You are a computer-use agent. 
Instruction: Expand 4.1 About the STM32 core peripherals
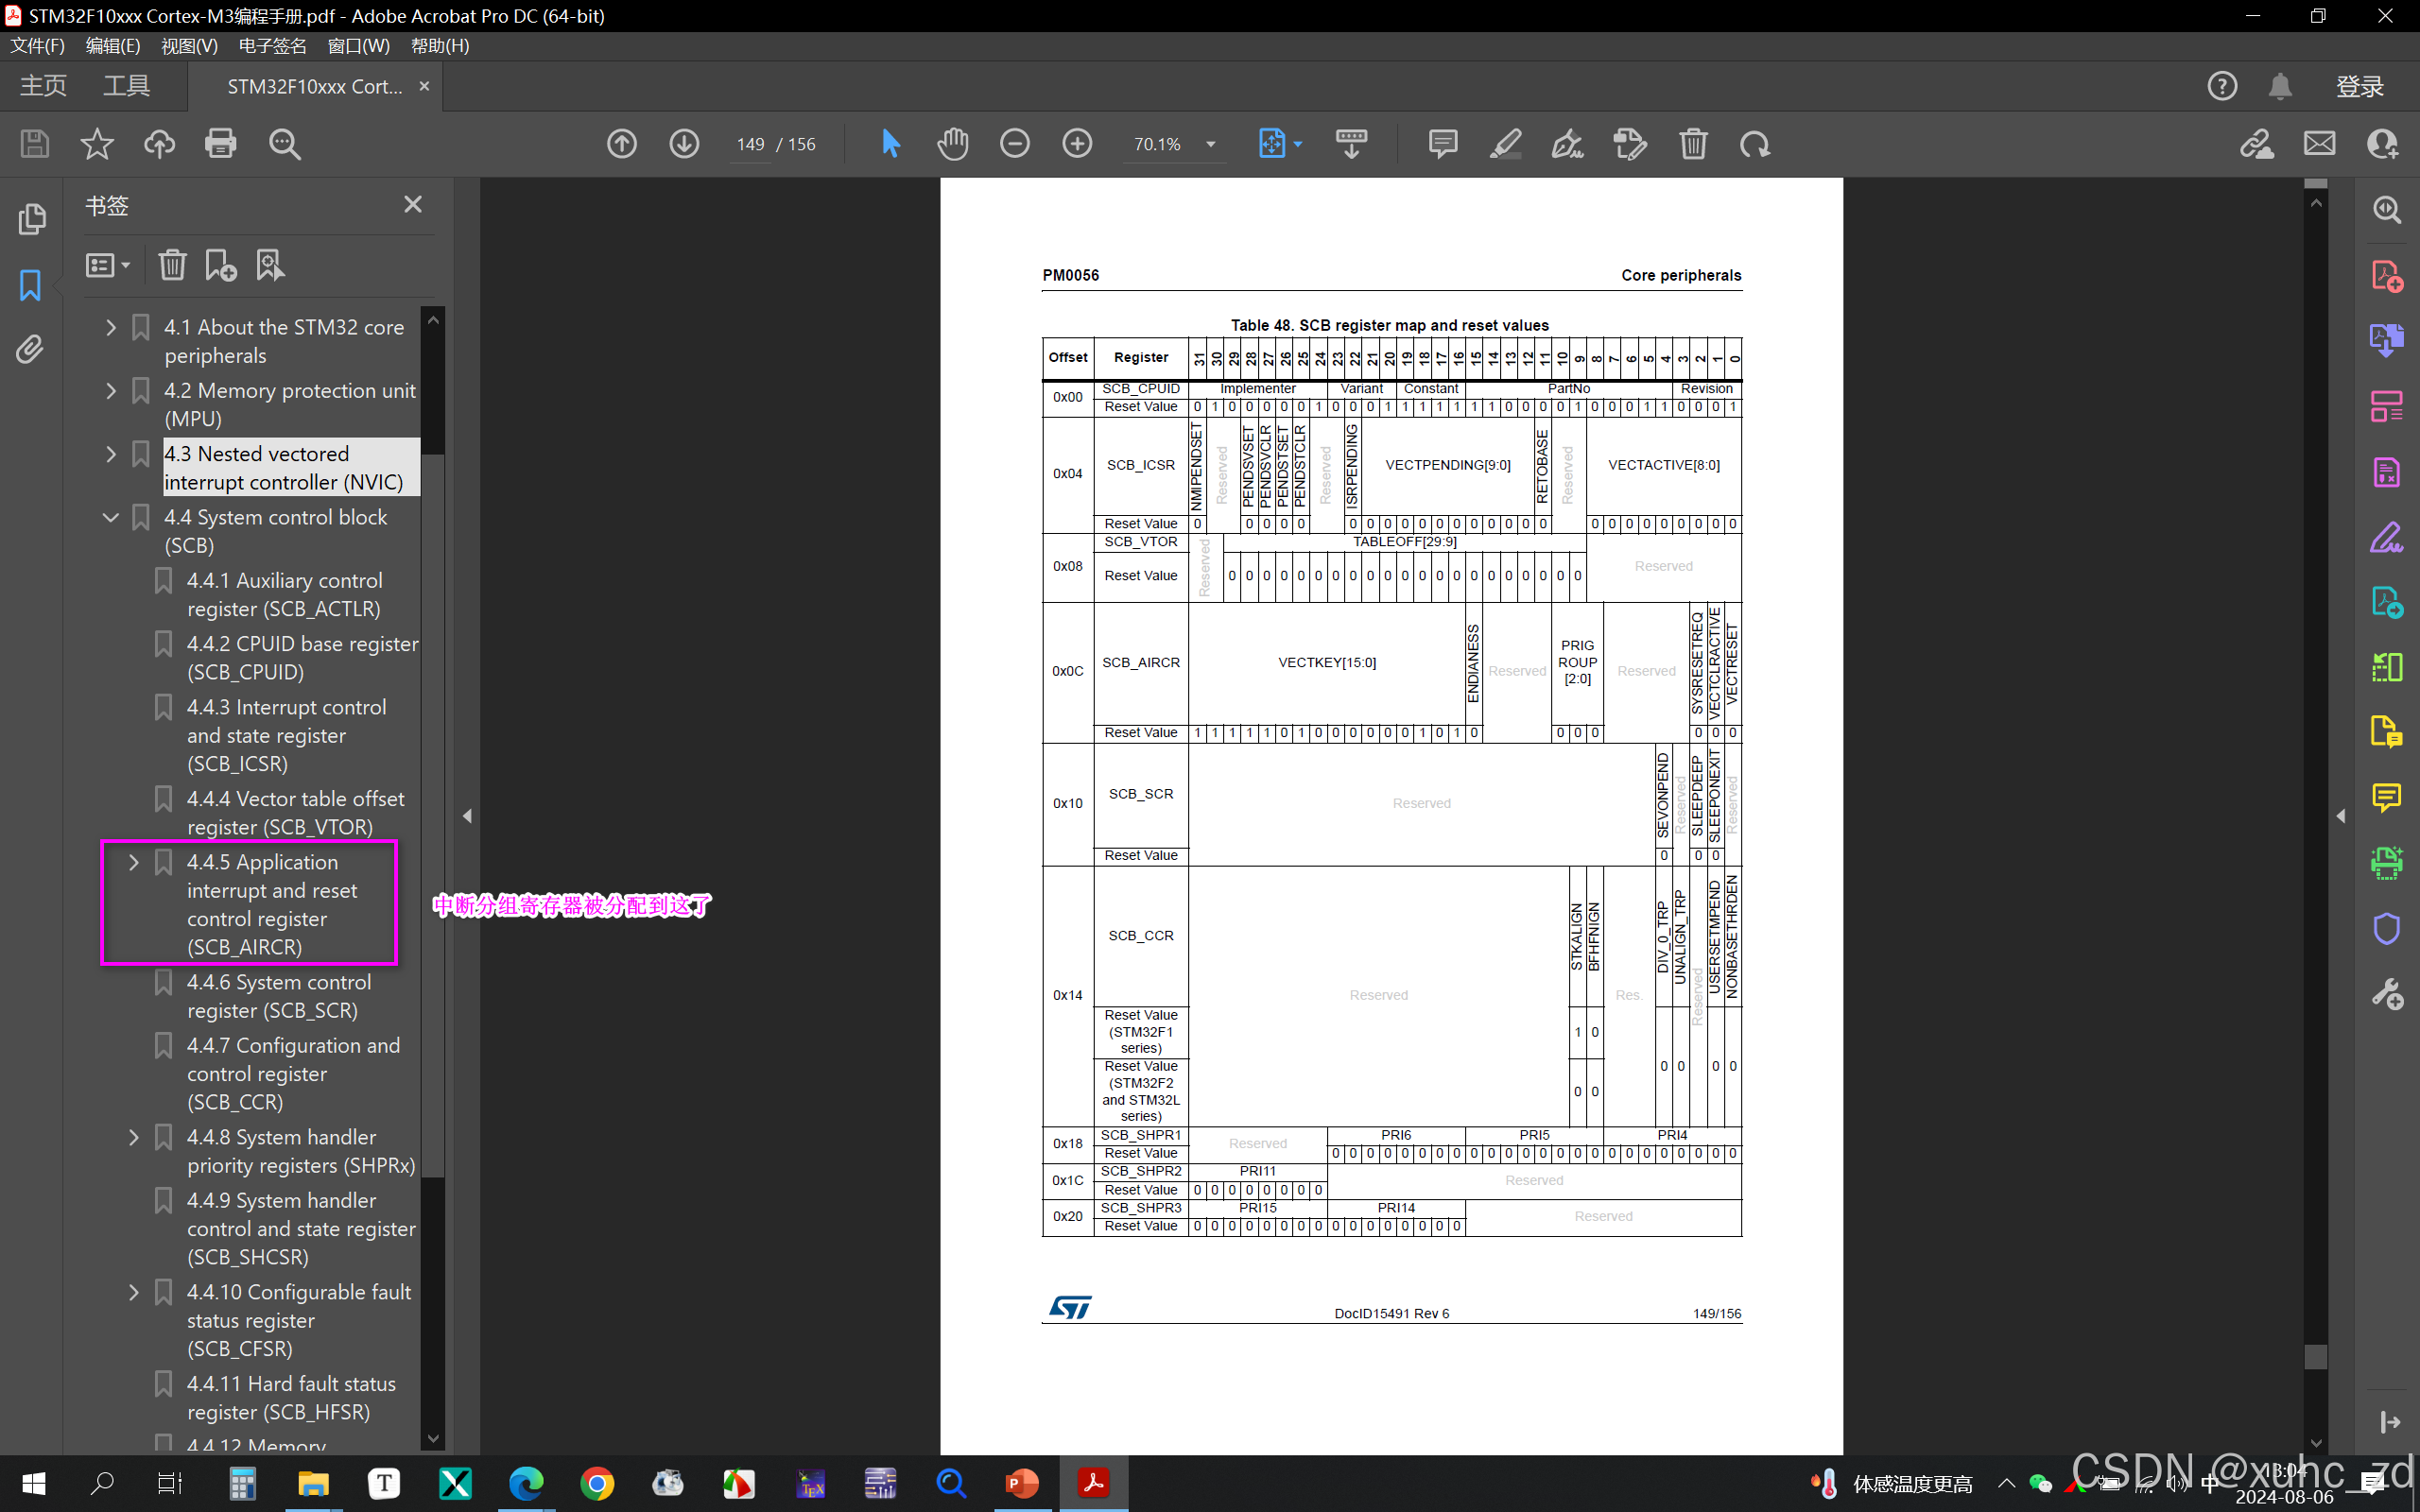pyautogui.click(x=111, y=327)
